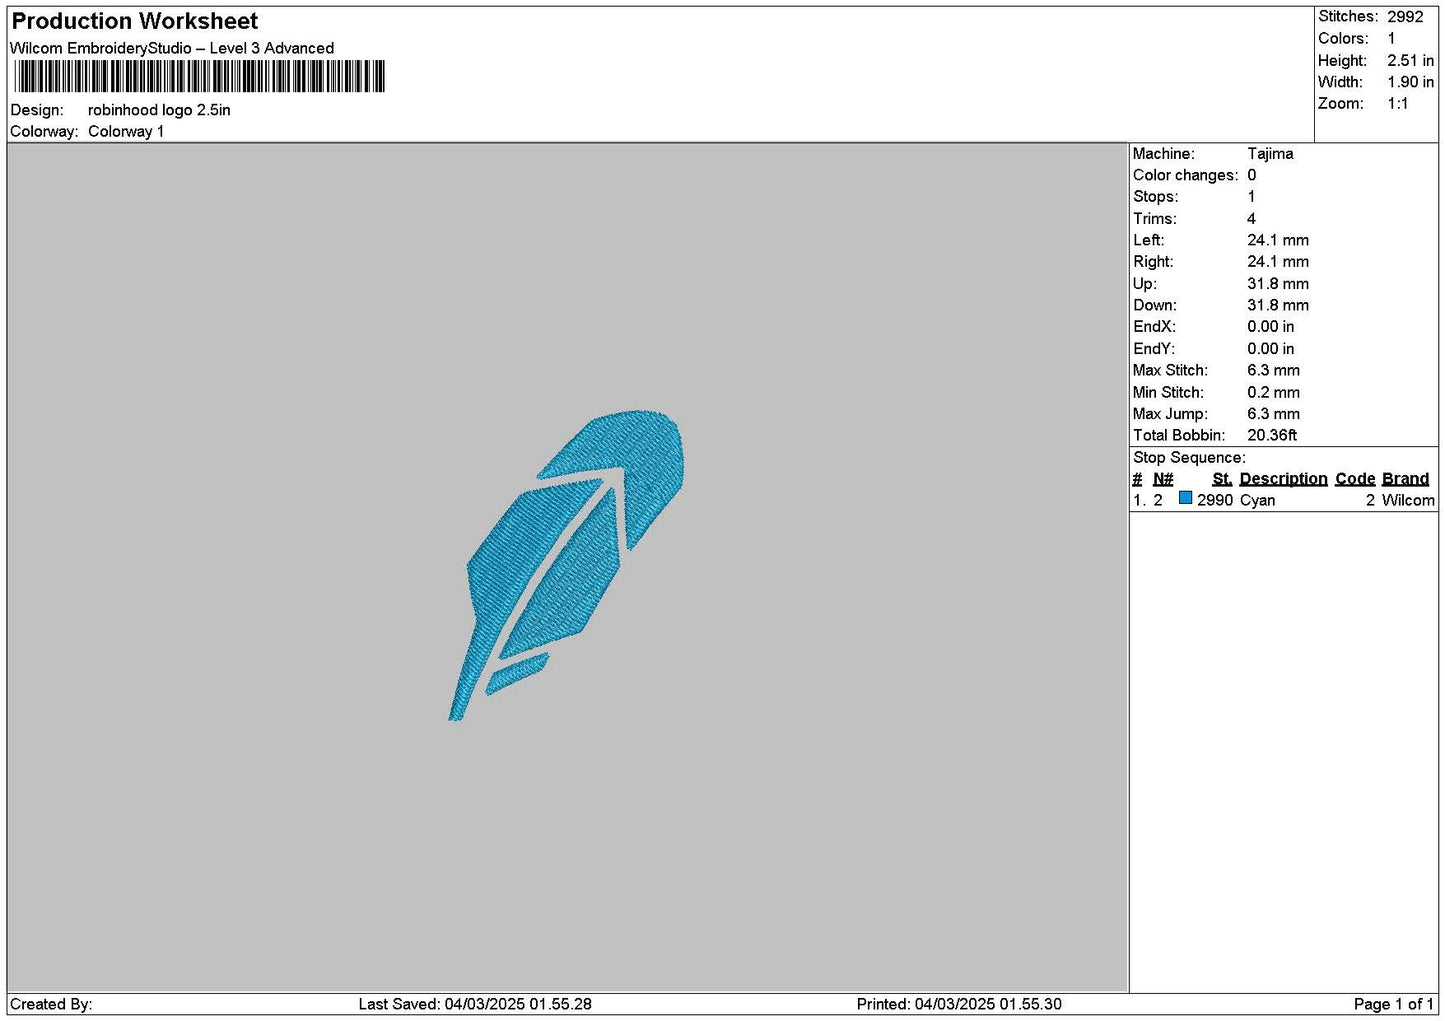Select the 2990 stitch count in stop sequence
The image size is (1445, 1021).
[1215, 500]
